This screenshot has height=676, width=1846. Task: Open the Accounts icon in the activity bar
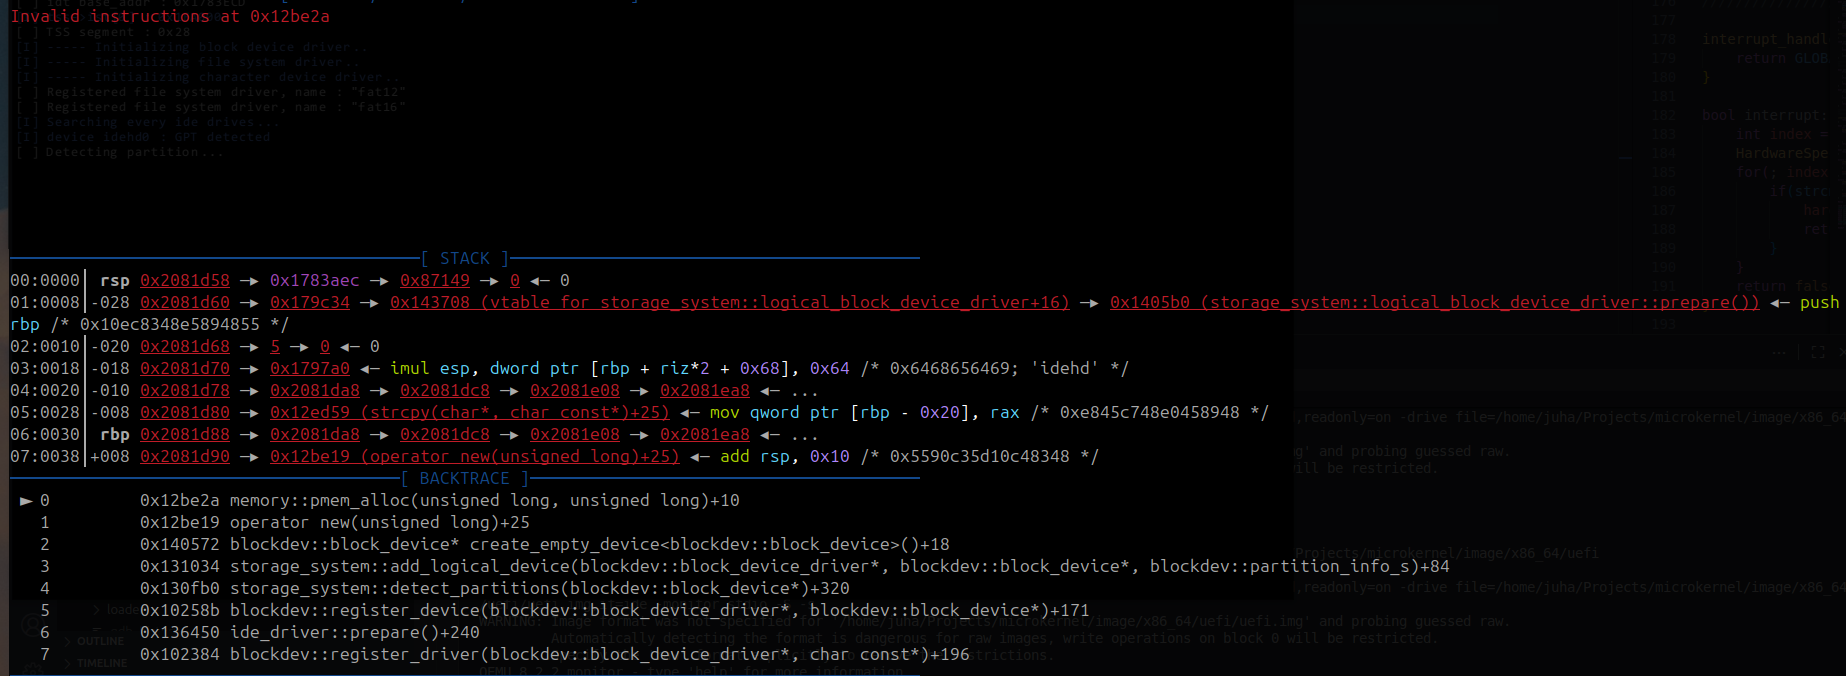point(32,624)
